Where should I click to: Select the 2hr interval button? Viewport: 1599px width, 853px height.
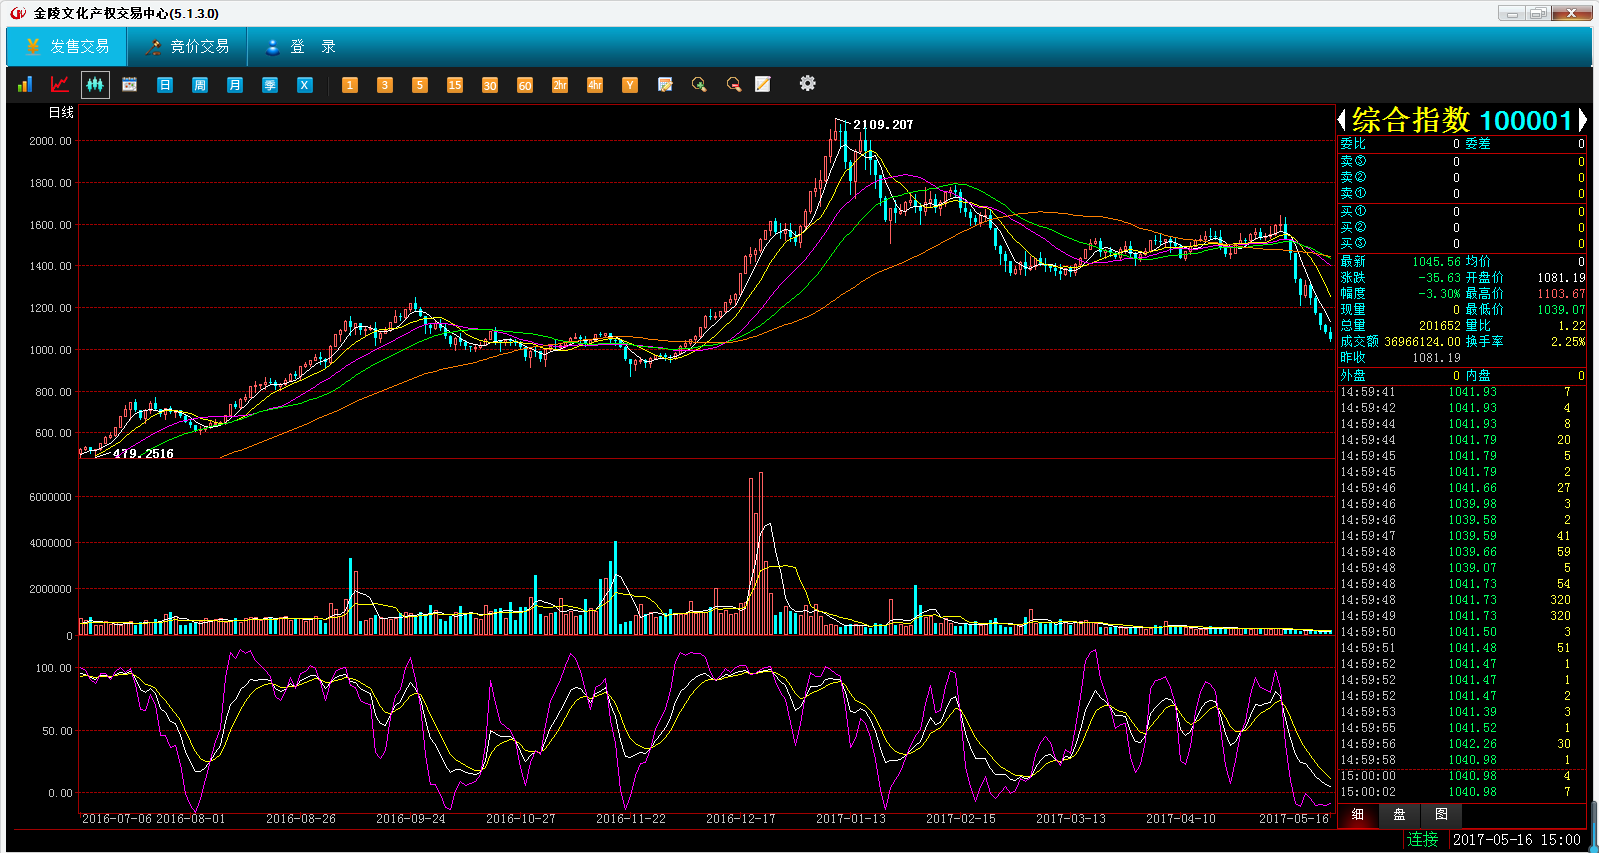(560, 85)
